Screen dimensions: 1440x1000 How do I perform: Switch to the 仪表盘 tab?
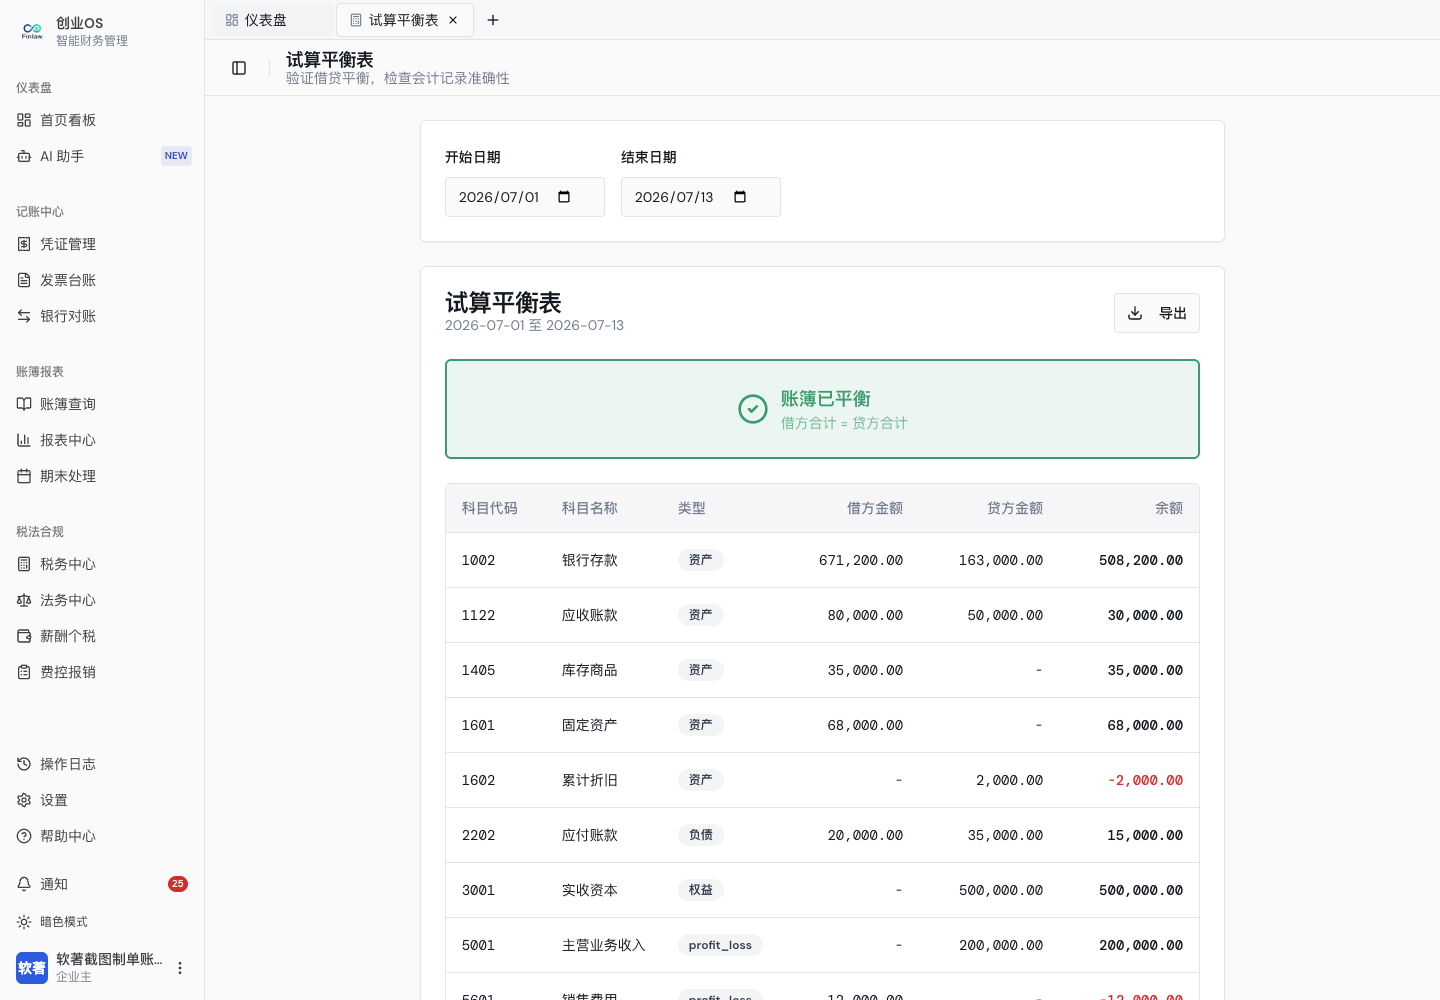coord(272,20)
